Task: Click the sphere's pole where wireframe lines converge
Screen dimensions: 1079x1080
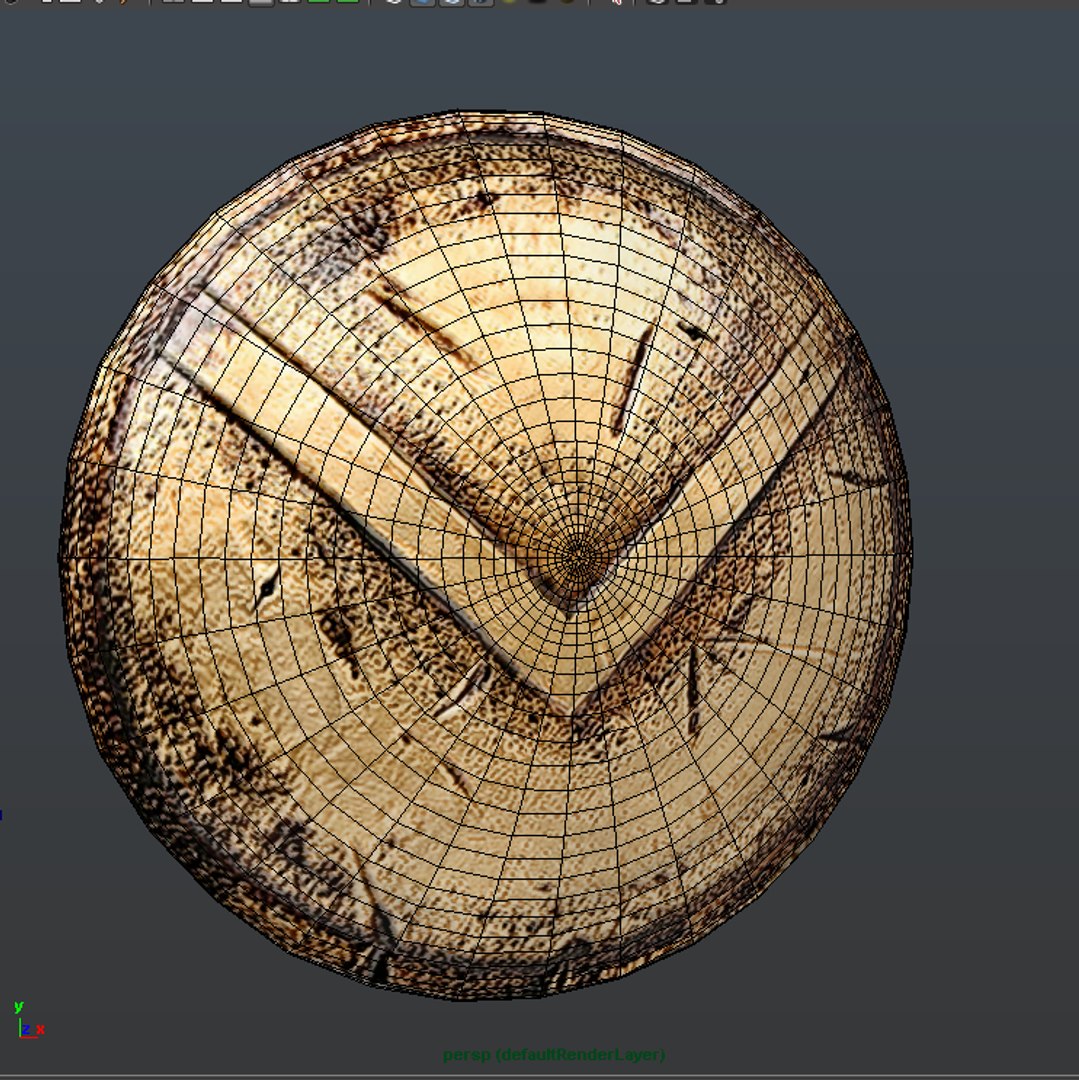Action: pos(579,554)
